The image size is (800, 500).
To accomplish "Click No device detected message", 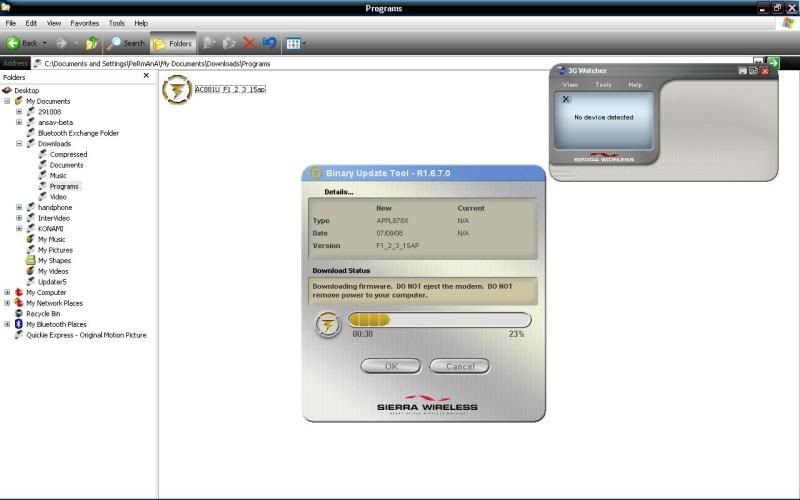I will click(x=604, y=117).
